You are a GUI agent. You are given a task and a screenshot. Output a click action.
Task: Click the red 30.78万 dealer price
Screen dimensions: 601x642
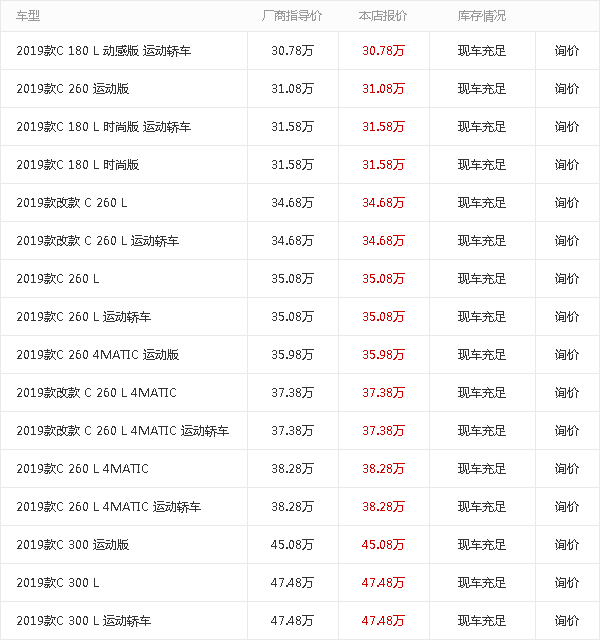[x=384, y=51]
